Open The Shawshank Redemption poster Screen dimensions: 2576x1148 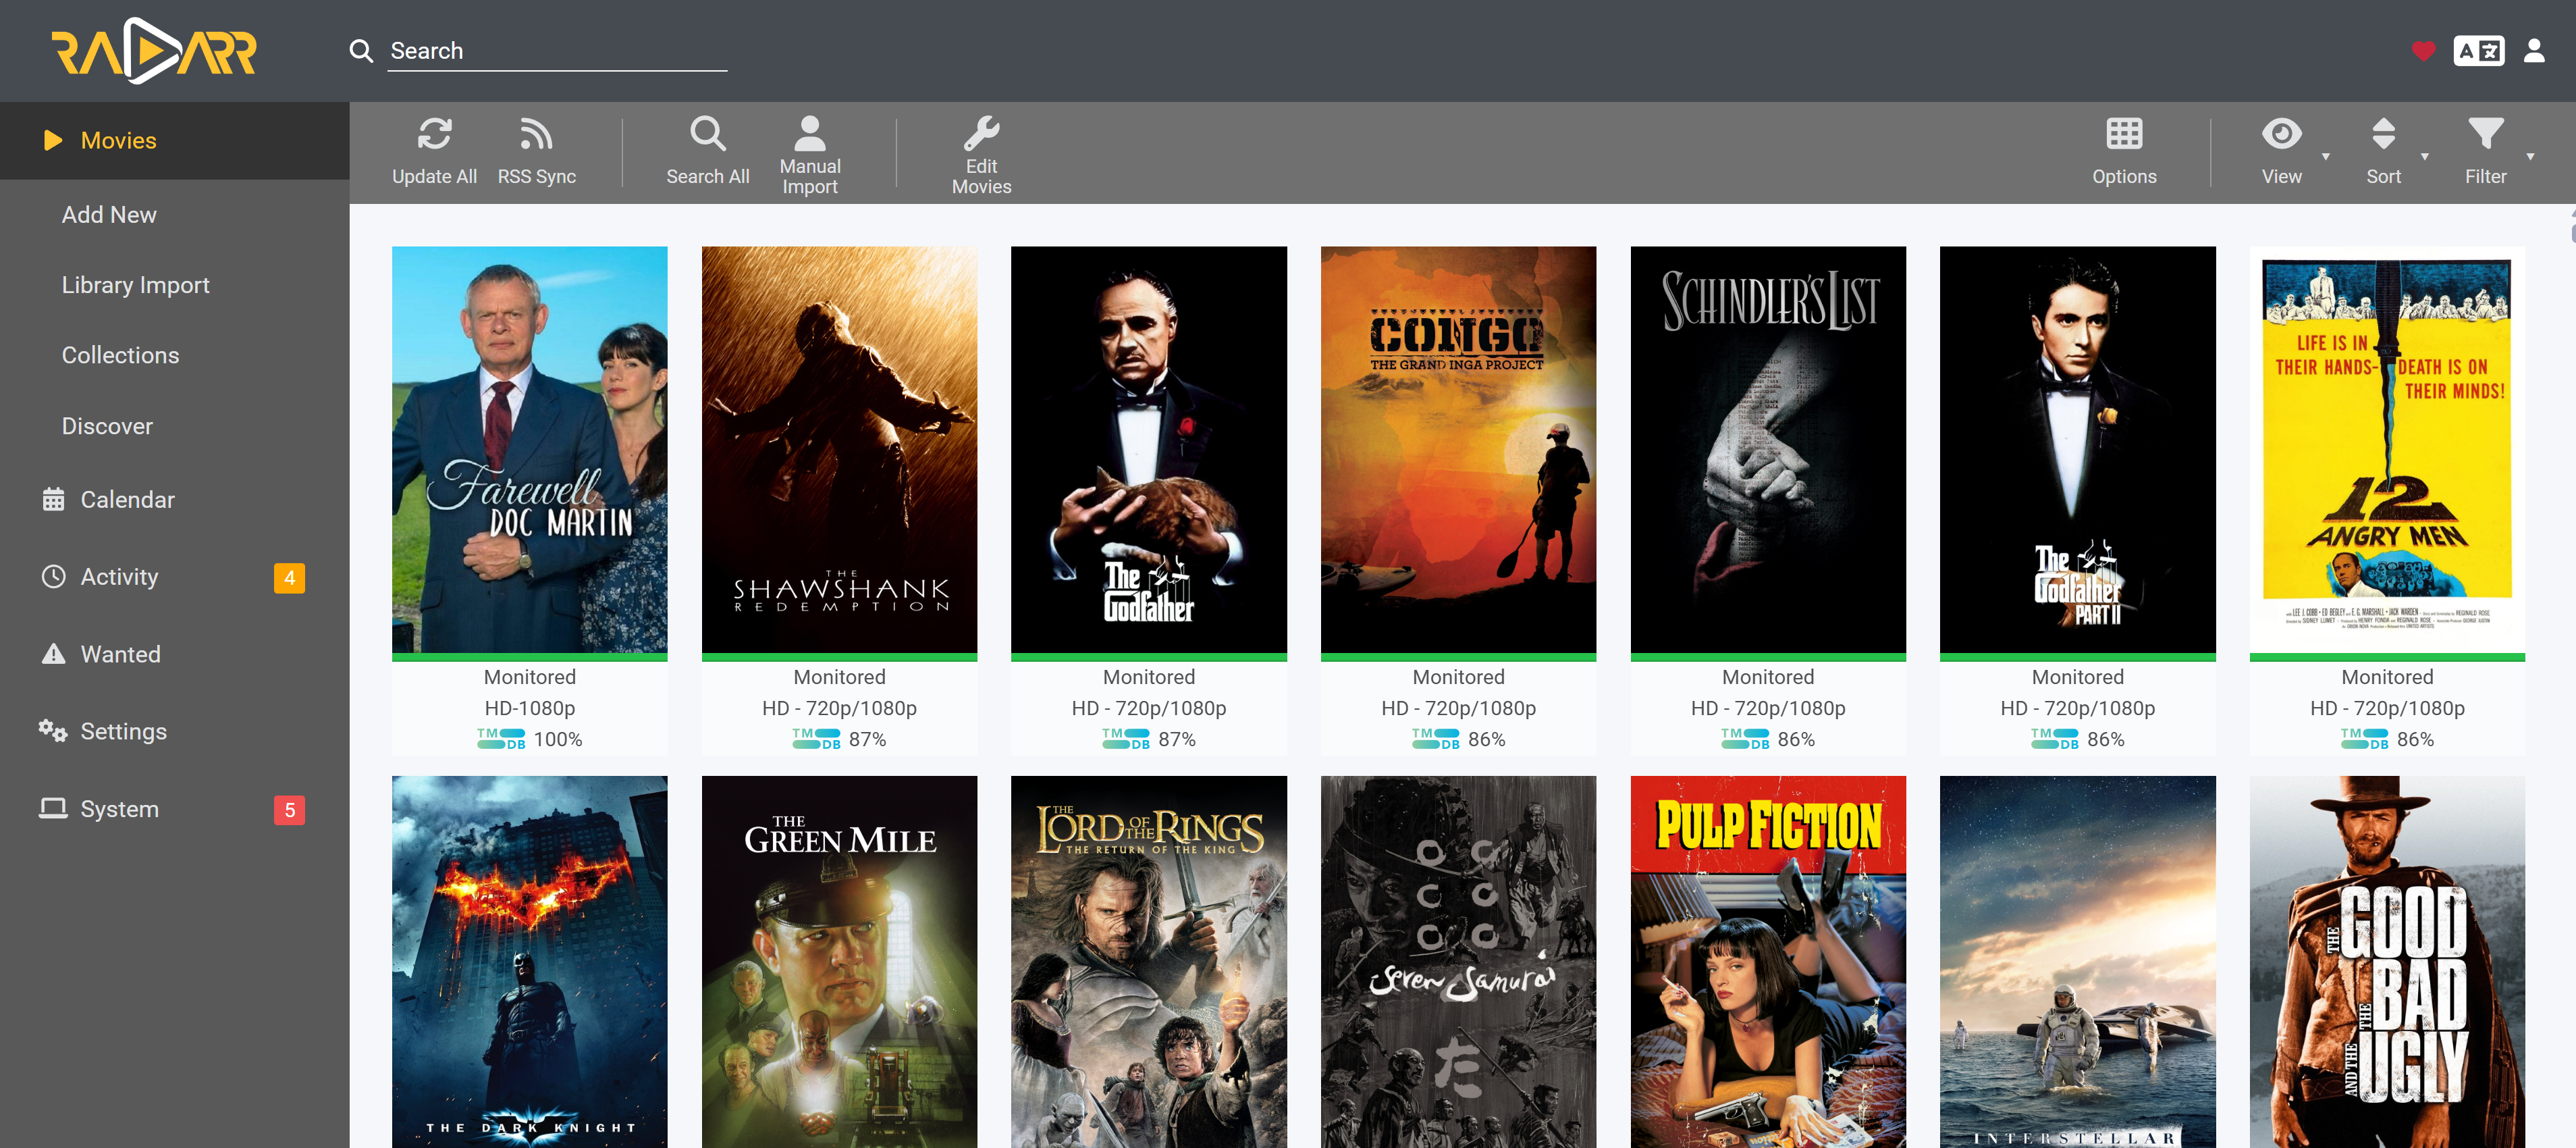tap(839, 450)
